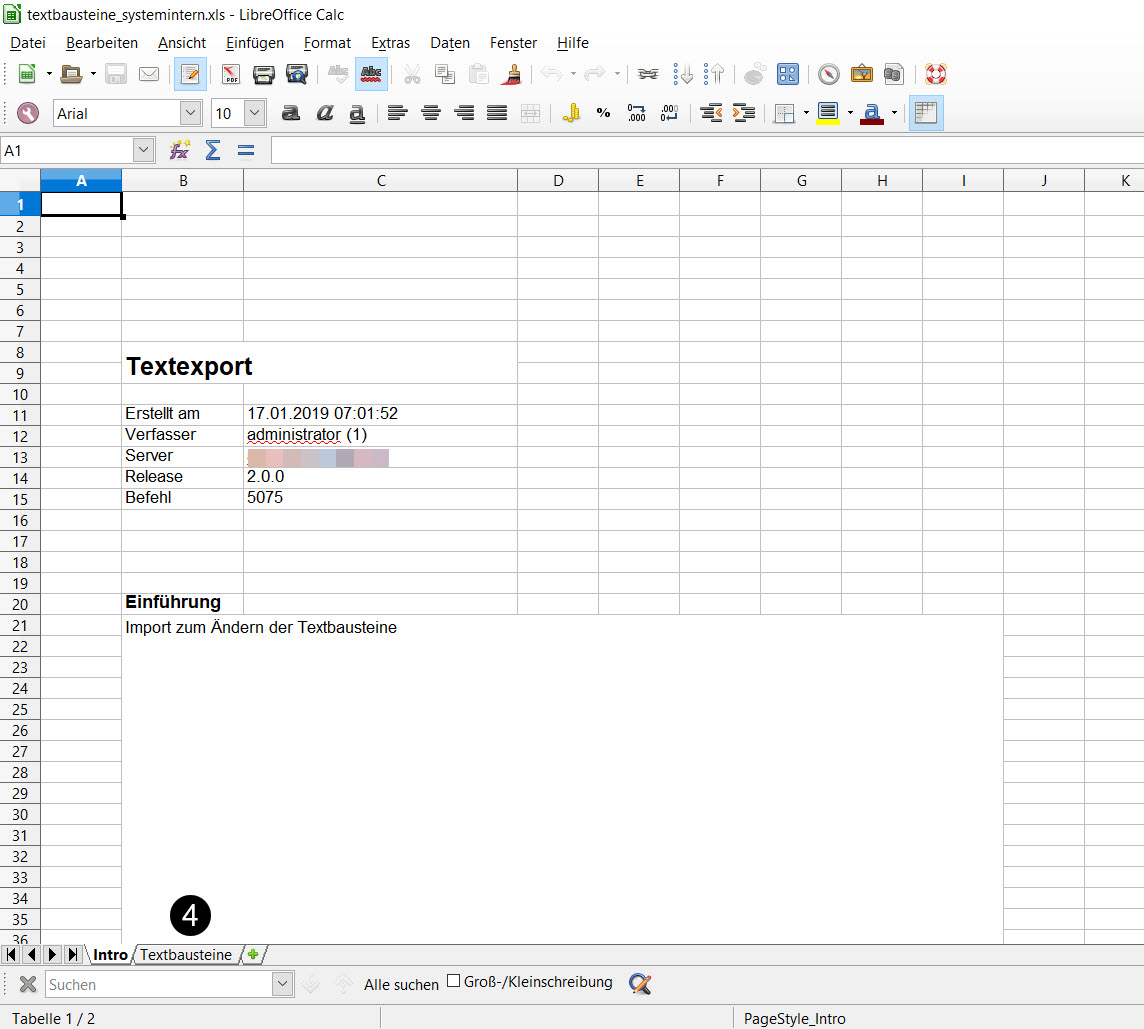Image resolution: width=1144 pixels, height=1029 pixels.
Task: Toggle automatic spell checking
Action: pos(371,74)
